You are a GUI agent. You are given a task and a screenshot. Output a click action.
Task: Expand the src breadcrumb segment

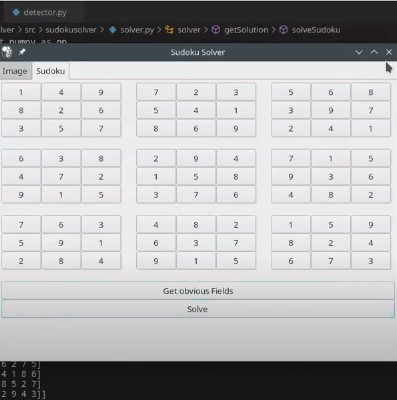[30, 30]
